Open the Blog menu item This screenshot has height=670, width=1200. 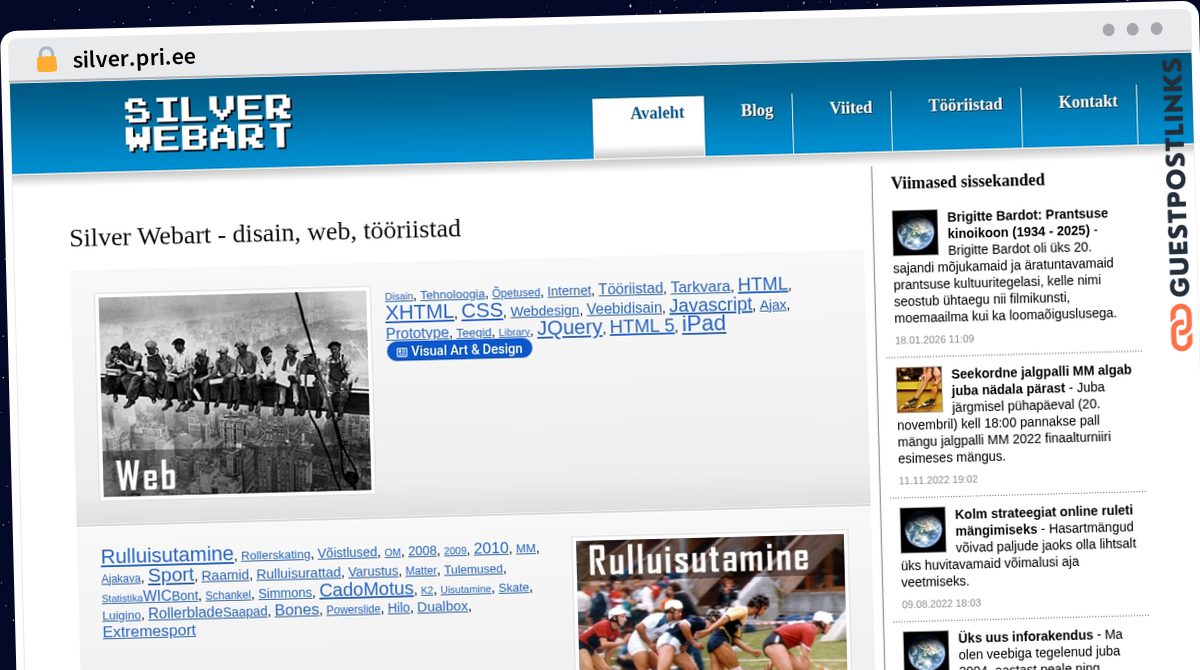(757, 110)
